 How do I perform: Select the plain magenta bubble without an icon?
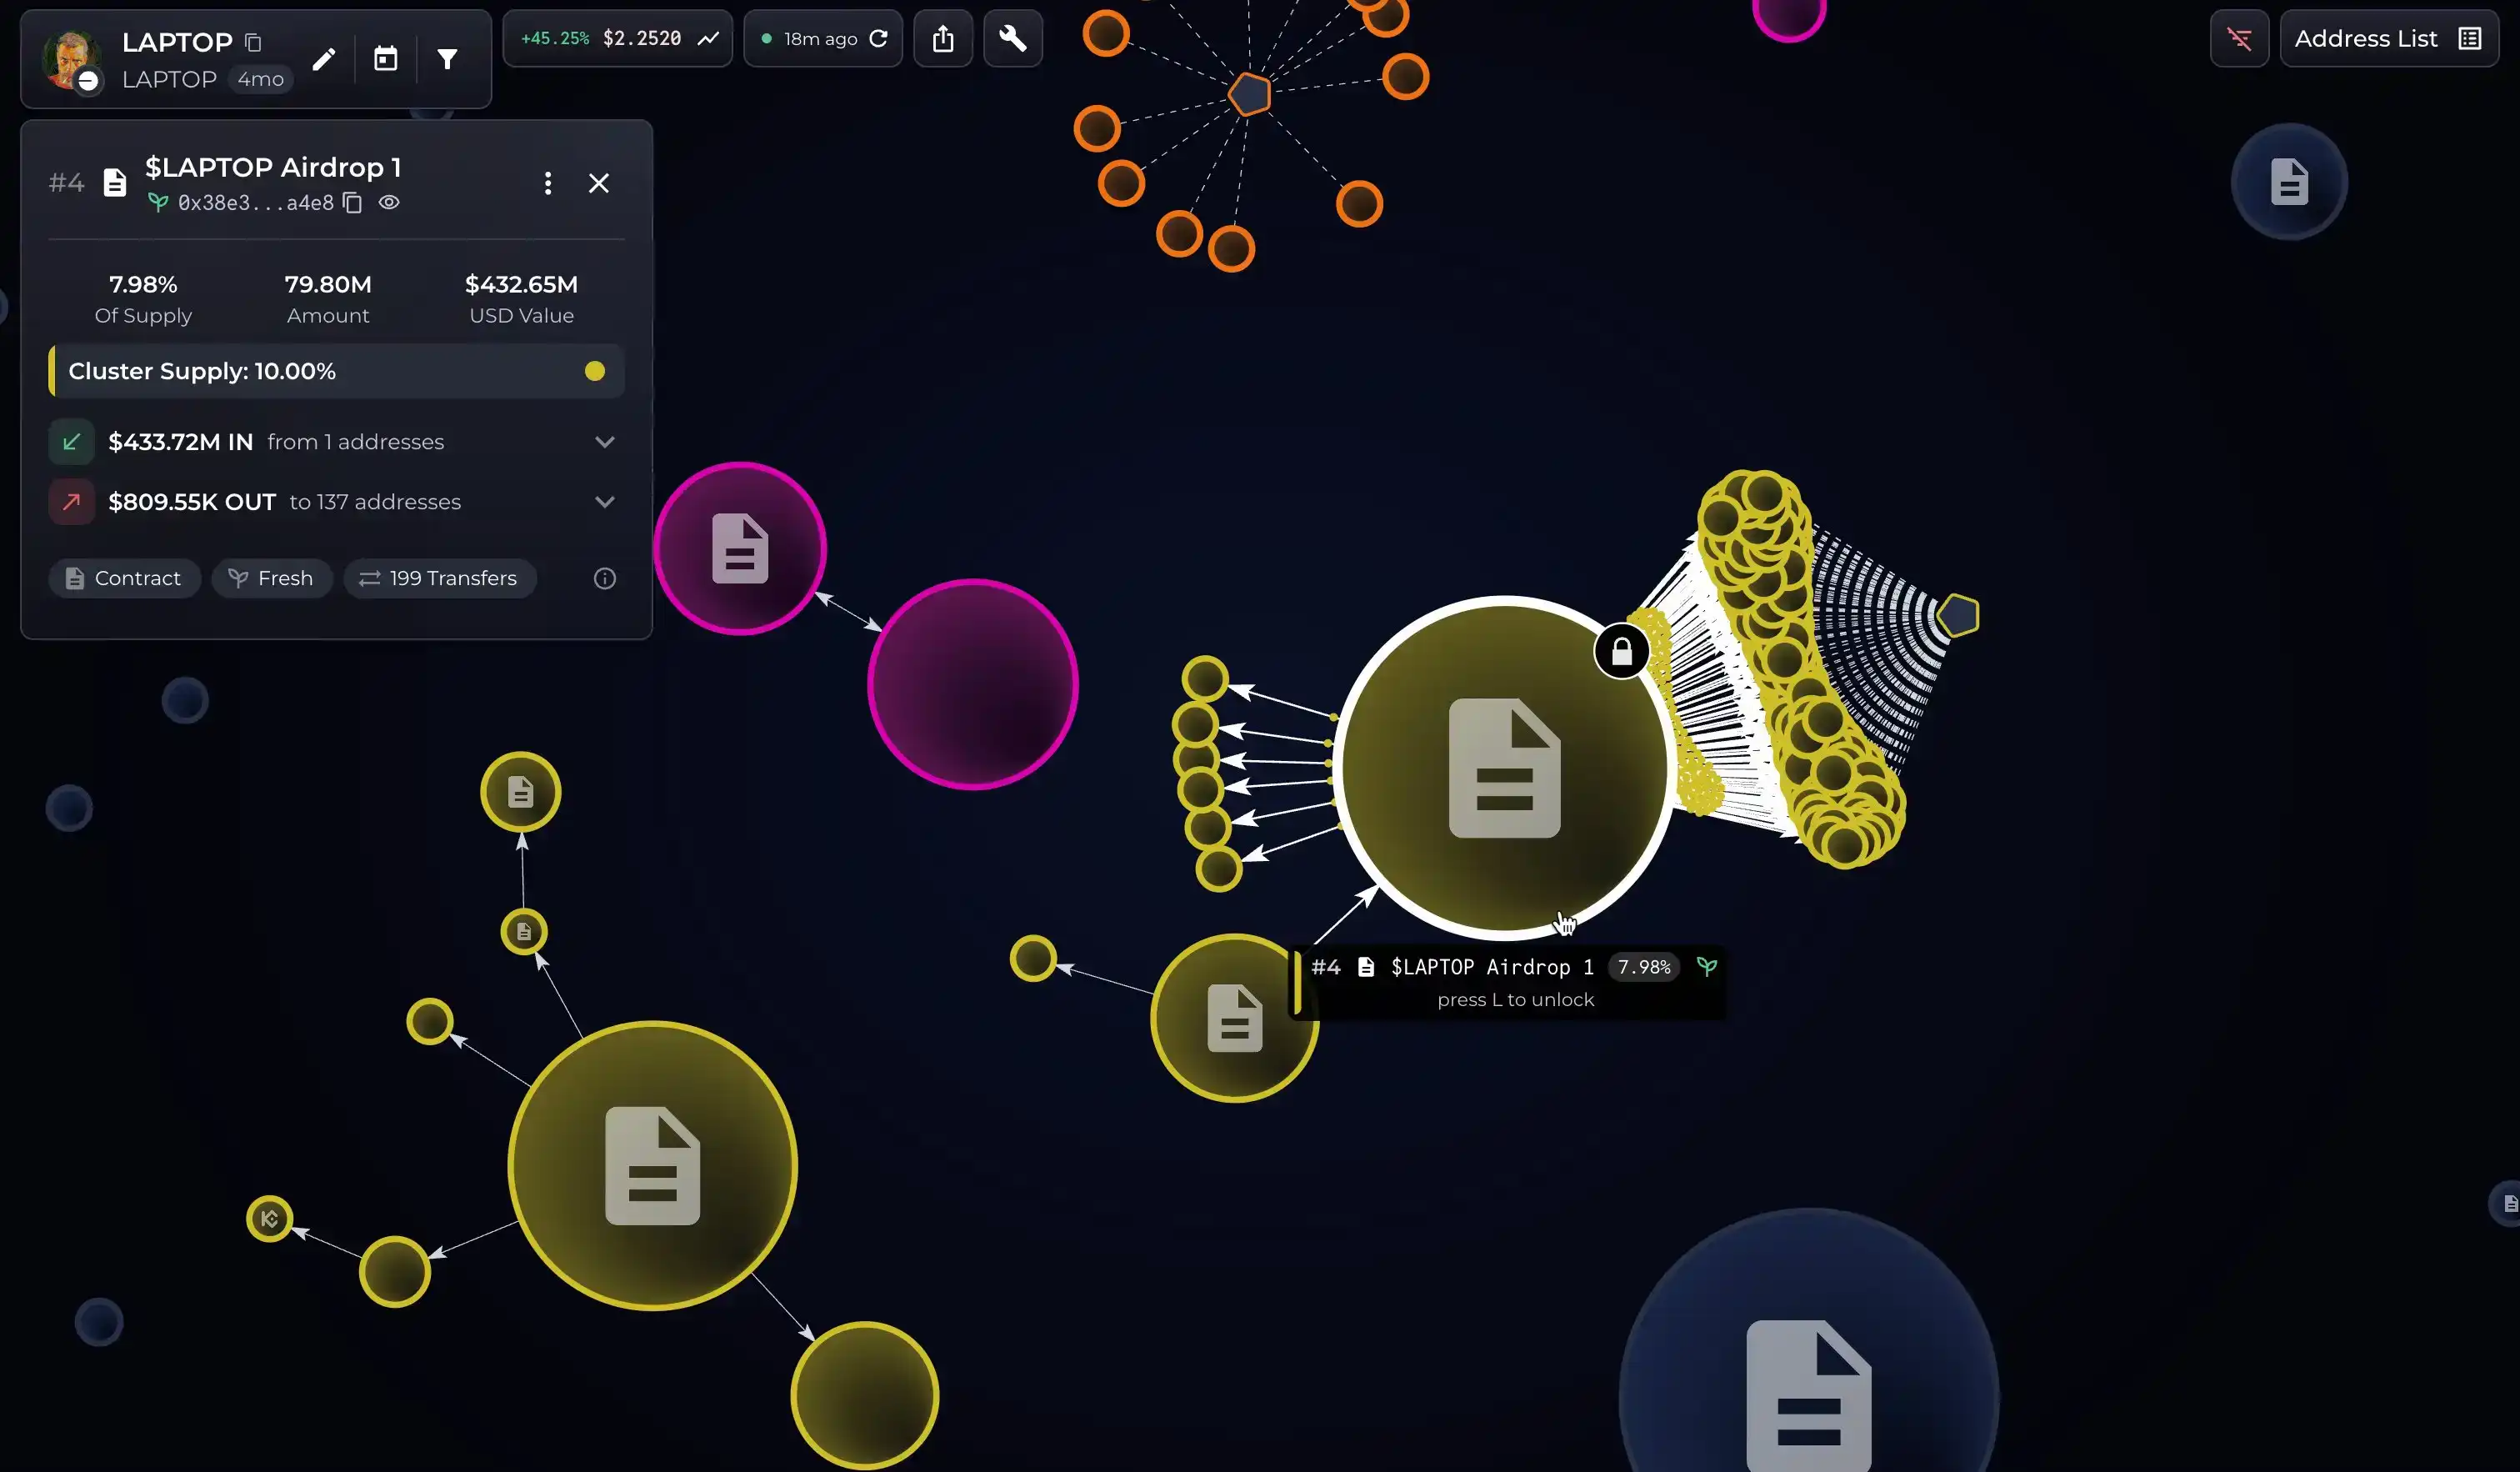(x=972, y=684)
